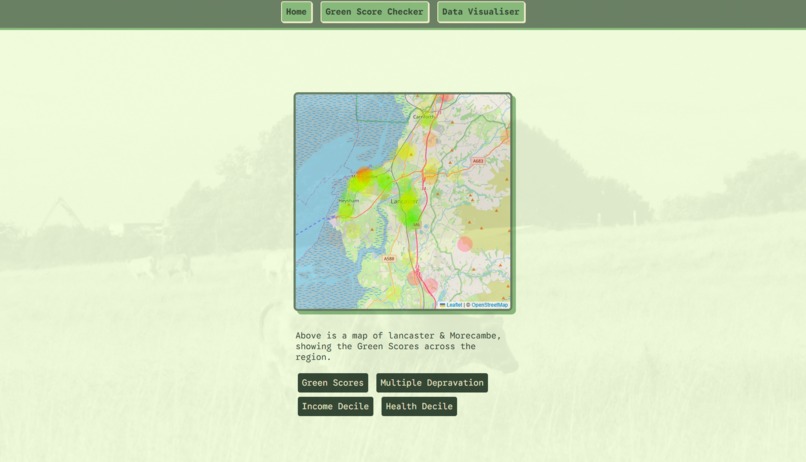806x462 pixels.
Task: Click the map description paragraph text
Action: click(x=398, y=346)
